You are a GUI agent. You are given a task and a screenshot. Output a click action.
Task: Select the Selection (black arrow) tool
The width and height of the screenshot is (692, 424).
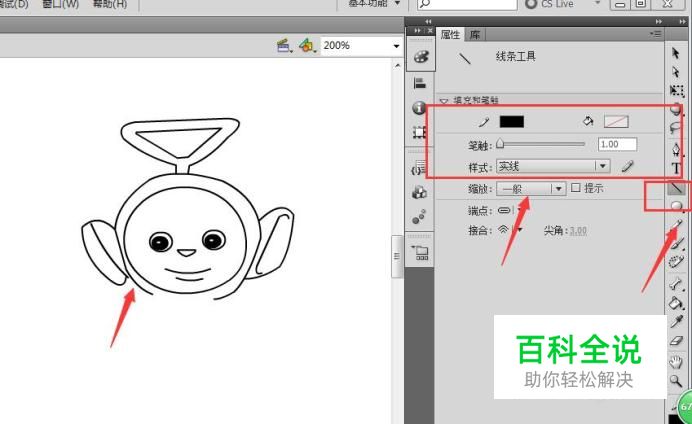pos(676,53)
